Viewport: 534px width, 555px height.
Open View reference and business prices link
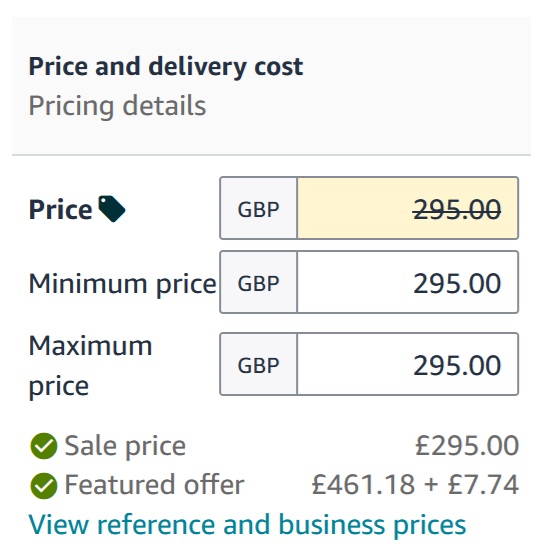(x=247, y=525)
